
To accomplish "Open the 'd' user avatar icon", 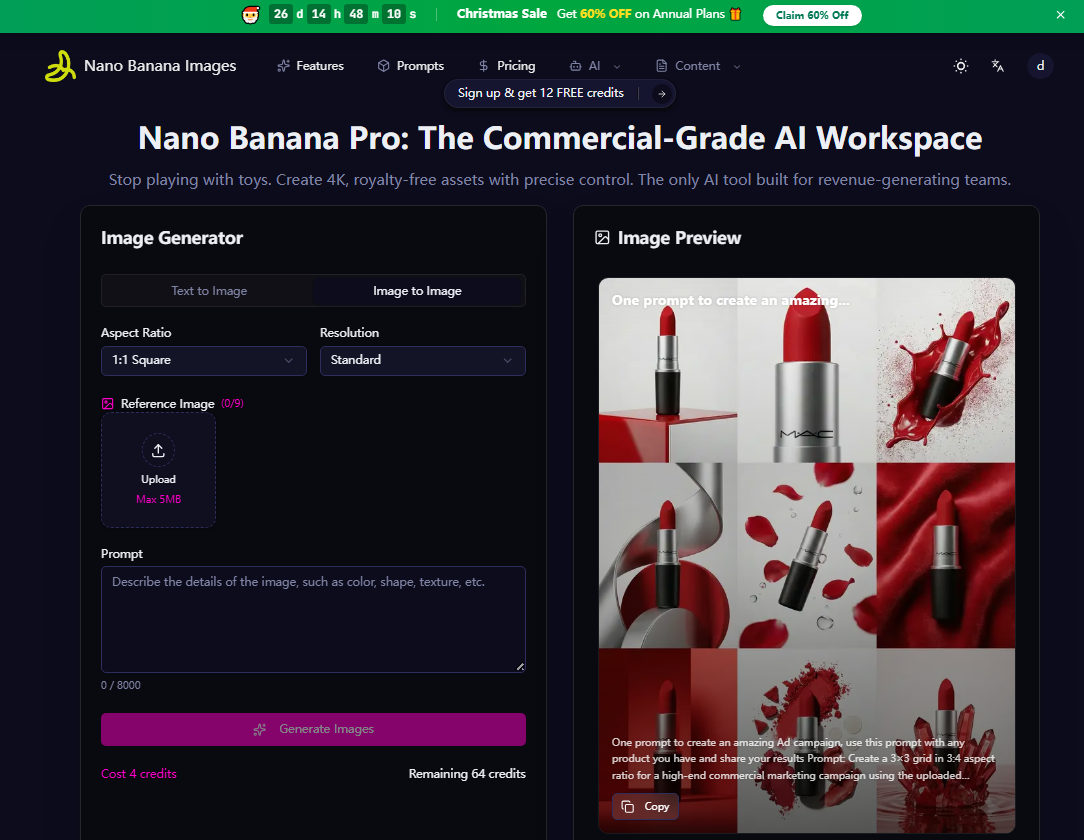I will [1040, 66].
